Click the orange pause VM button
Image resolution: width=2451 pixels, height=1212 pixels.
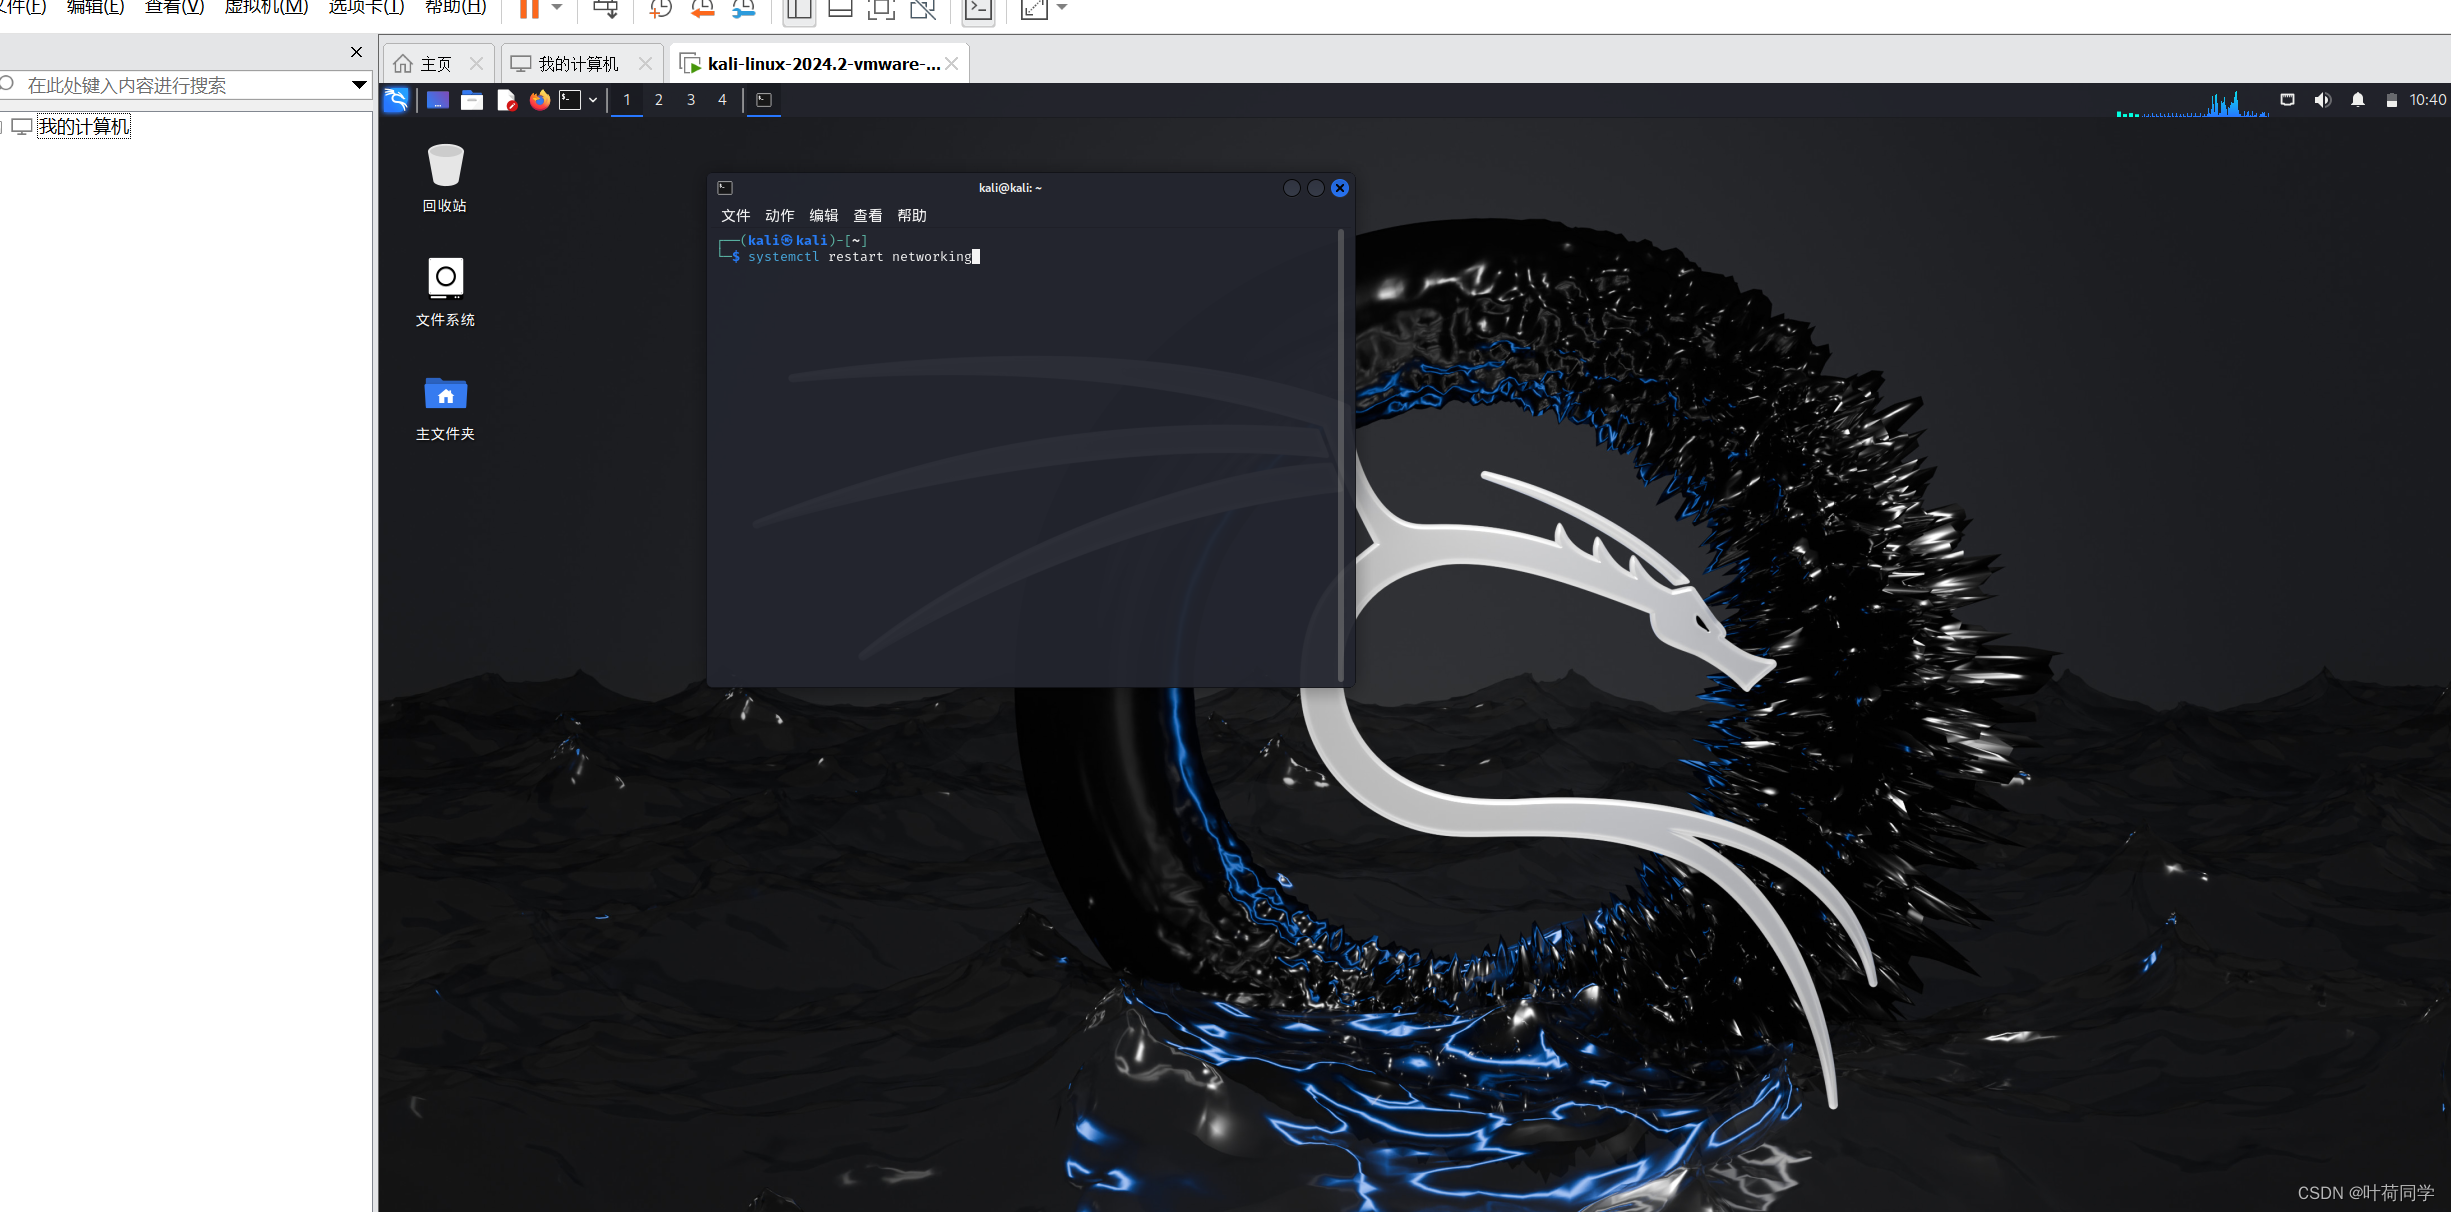tap(529, 9)
